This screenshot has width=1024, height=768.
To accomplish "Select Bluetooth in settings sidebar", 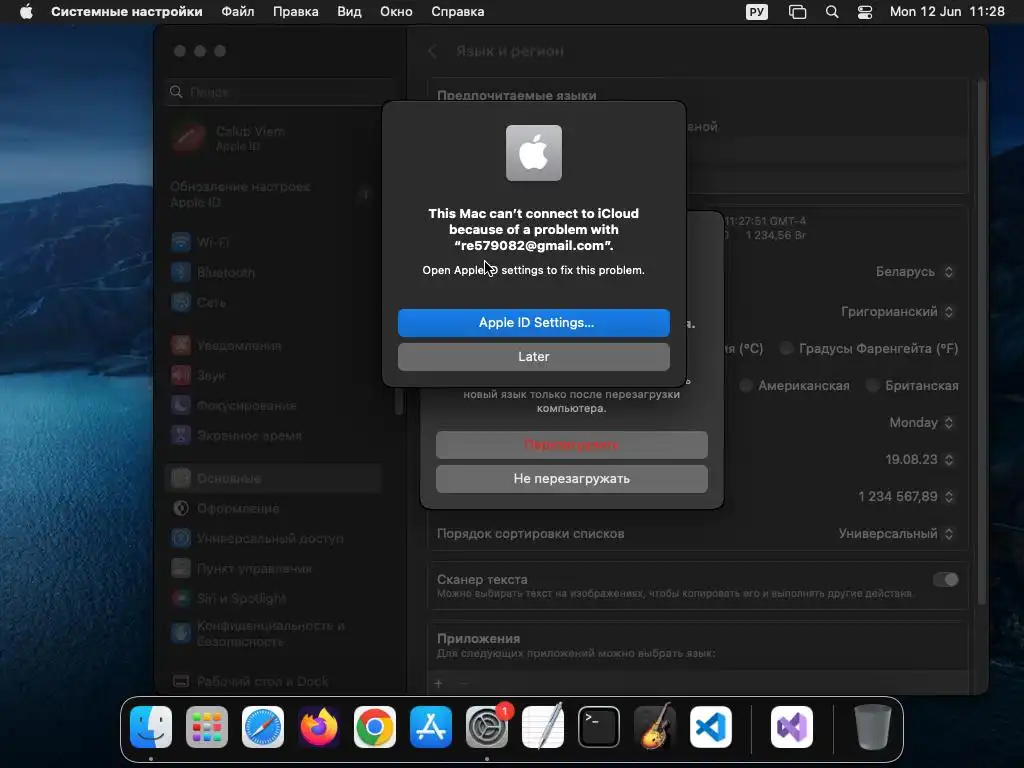I will 274,272.
